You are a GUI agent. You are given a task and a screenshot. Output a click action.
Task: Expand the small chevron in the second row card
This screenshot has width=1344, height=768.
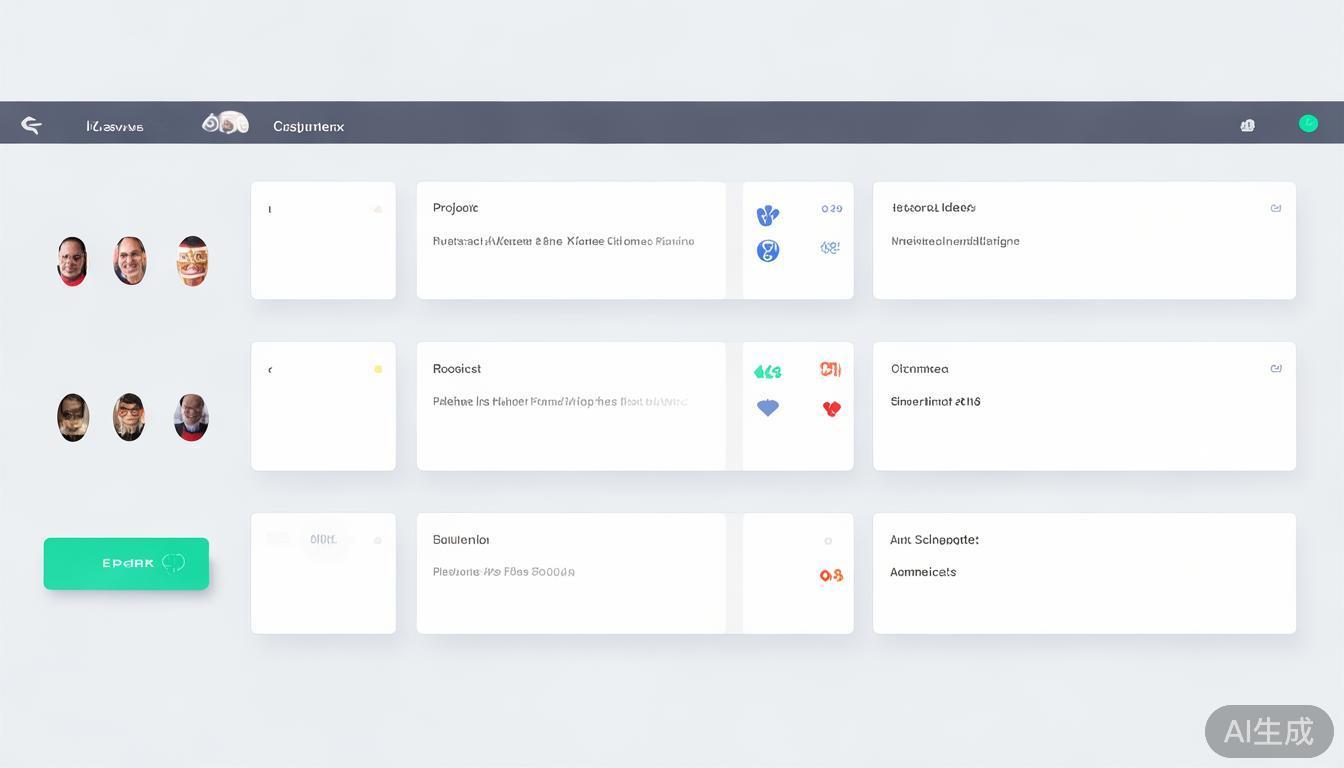(x=270, y=370)
